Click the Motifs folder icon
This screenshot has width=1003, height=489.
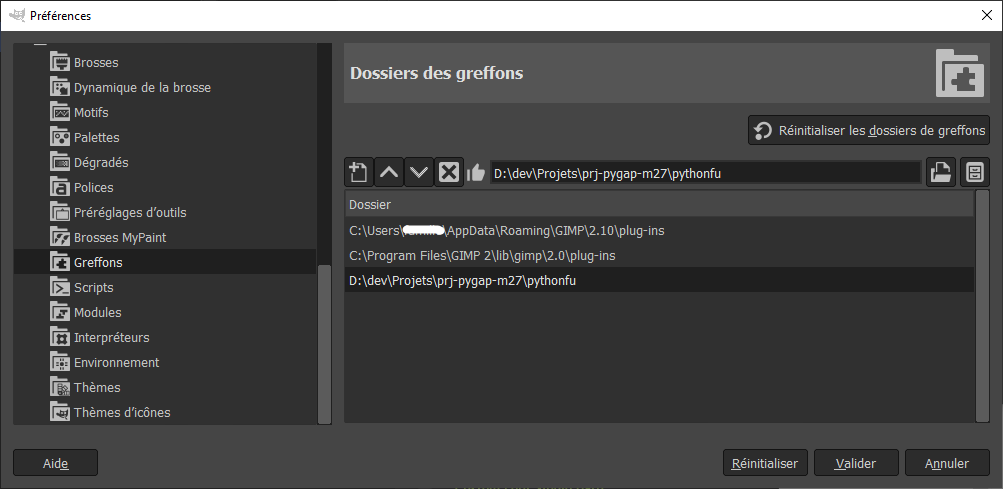pyautogui.click(x=60, y=113)
